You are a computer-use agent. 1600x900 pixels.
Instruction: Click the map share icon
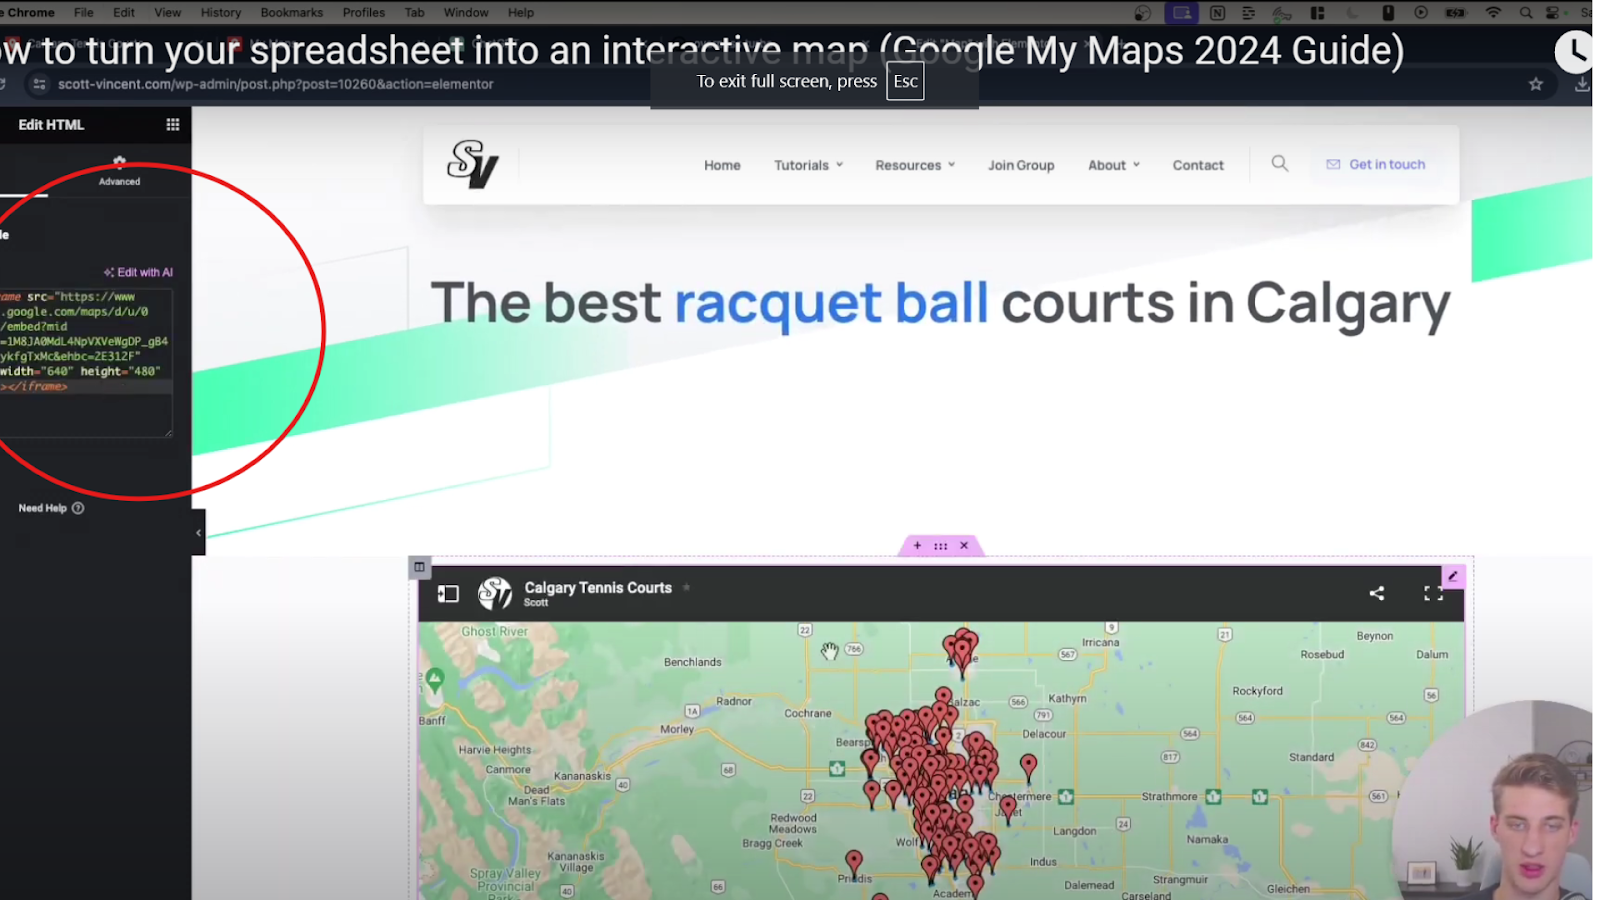[x=1377, y=593]
